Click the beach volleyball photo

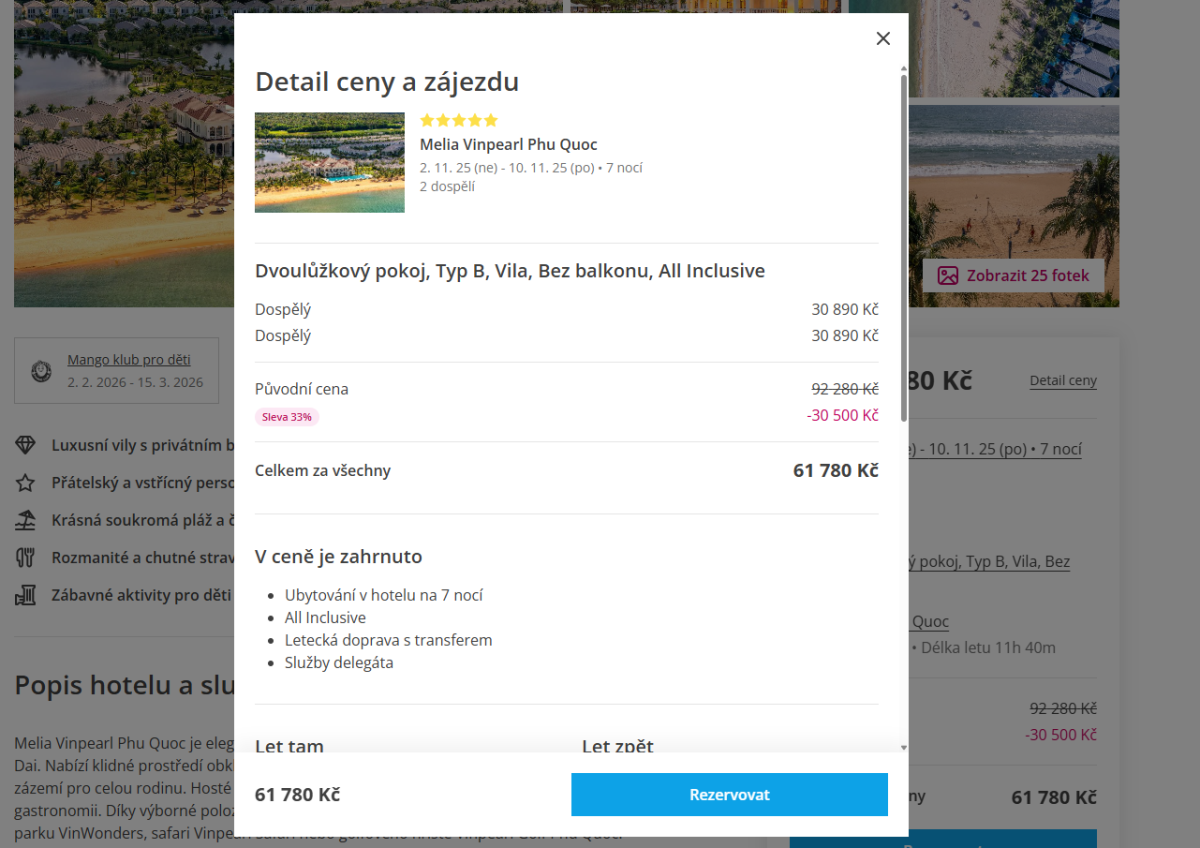point(1013,200)
